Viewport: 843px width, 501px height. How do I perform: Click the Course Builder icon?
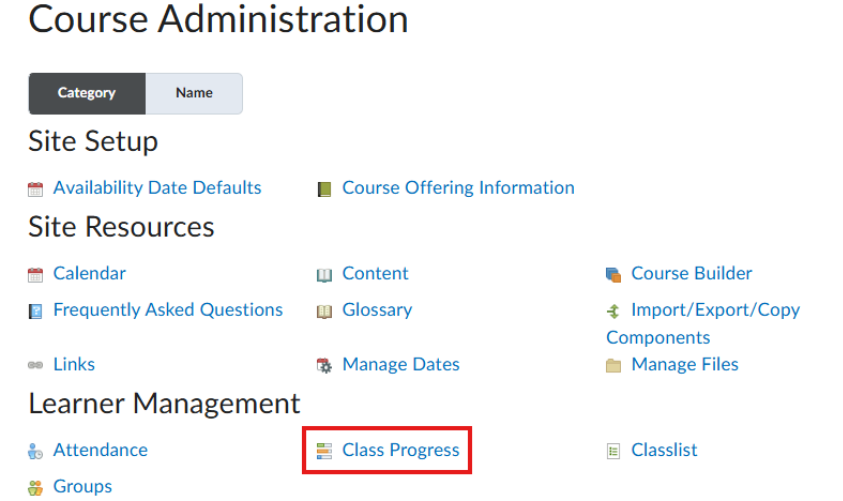614,275
